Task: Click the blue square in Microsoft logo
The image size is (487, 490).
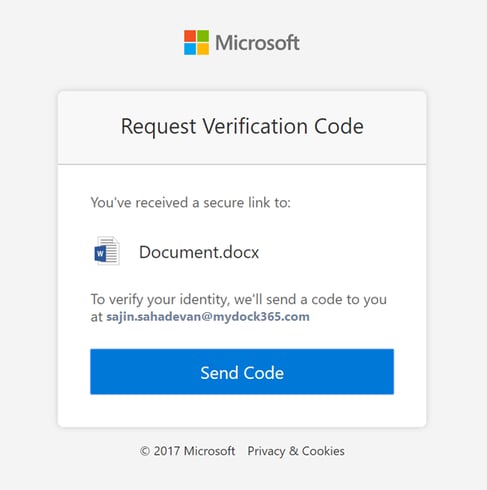Action: tap(190, 49)
